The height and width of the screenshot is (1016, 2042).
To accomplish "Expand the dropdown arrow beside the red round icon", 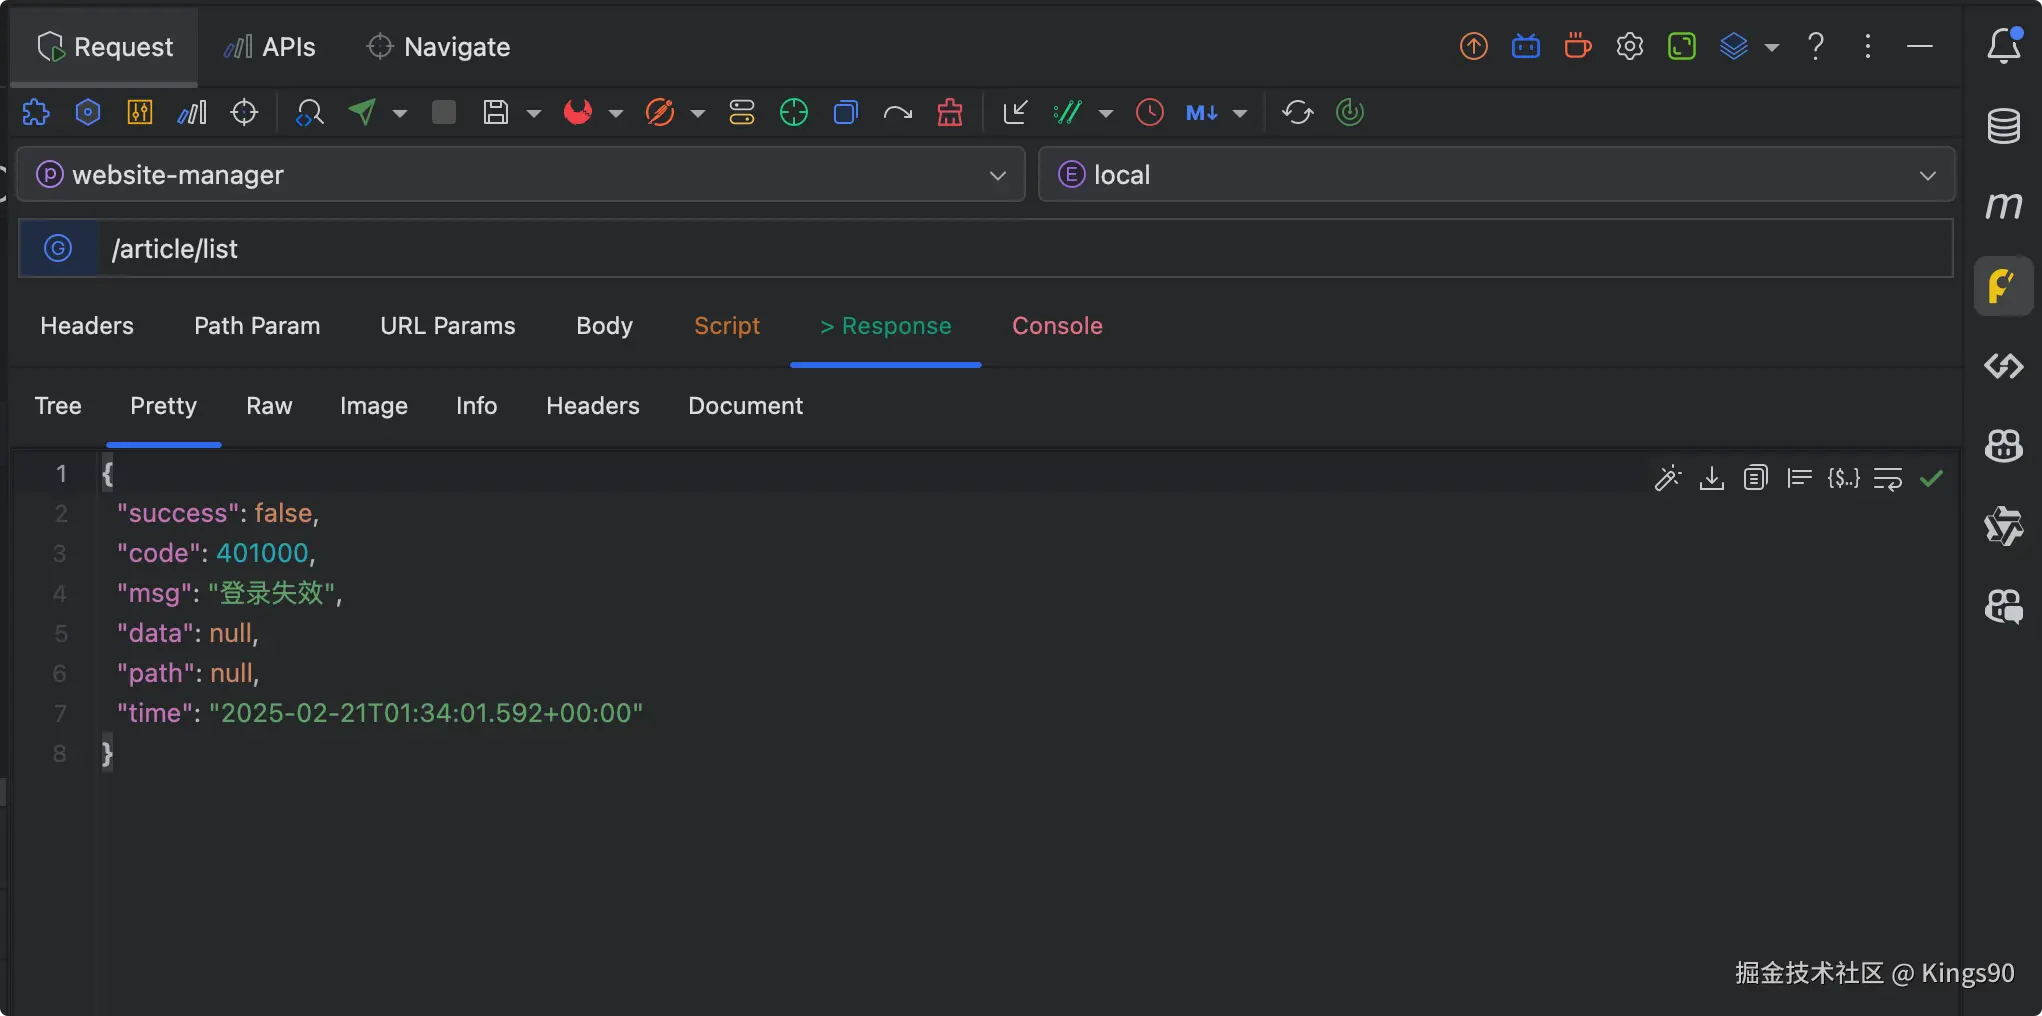I will point(616,113).
